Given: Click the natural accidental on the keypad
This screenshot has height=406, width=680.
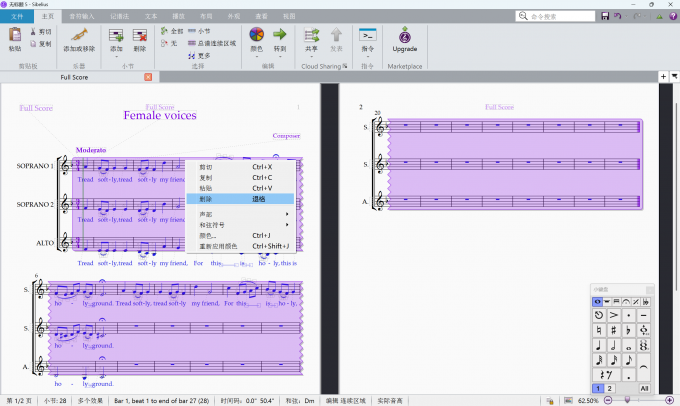Looking at the screenshot, I should pyautogui.click(x=599, y=330).
